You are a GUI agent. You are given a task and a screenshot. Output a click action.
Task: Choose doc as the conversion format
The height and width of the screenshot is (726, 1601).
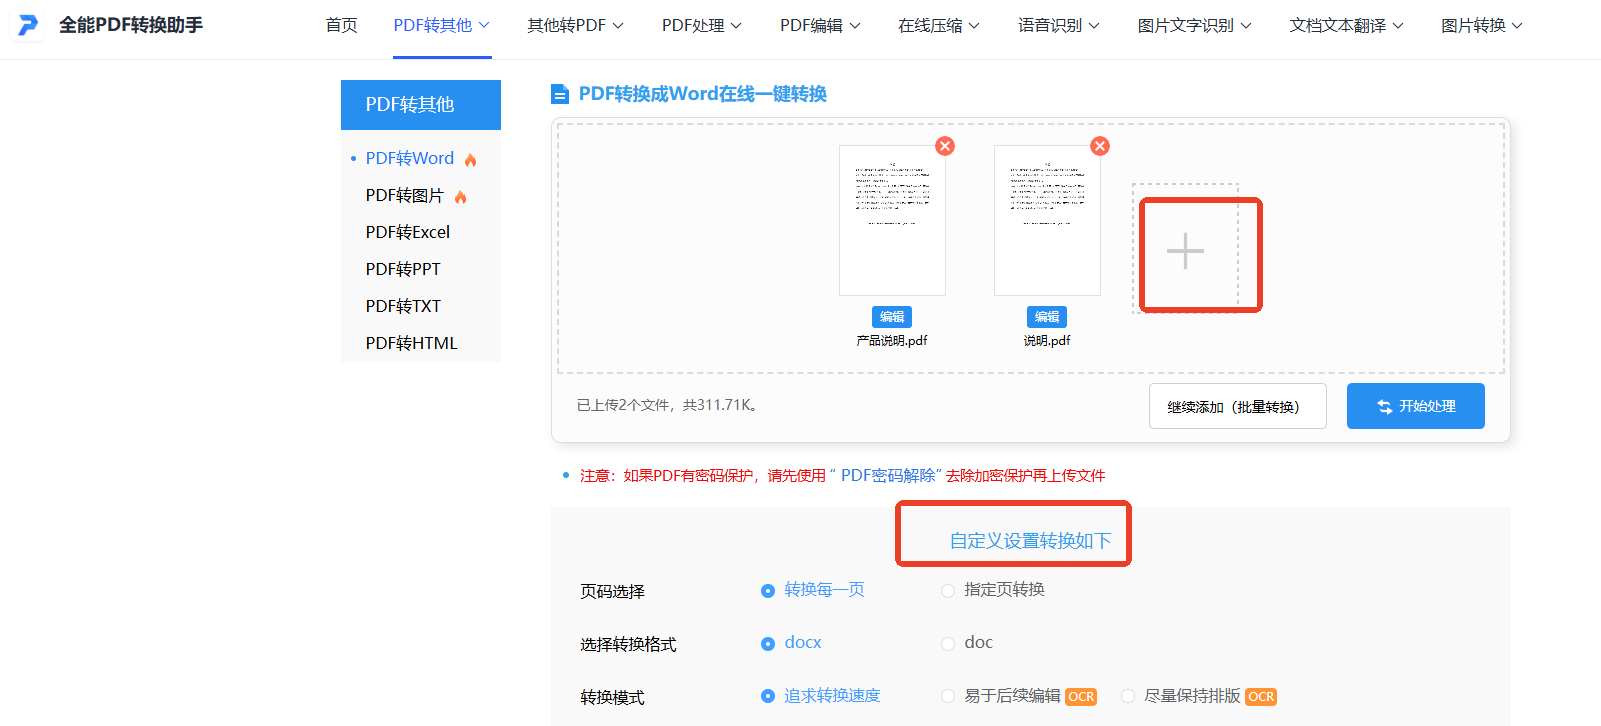pos(948,644)
